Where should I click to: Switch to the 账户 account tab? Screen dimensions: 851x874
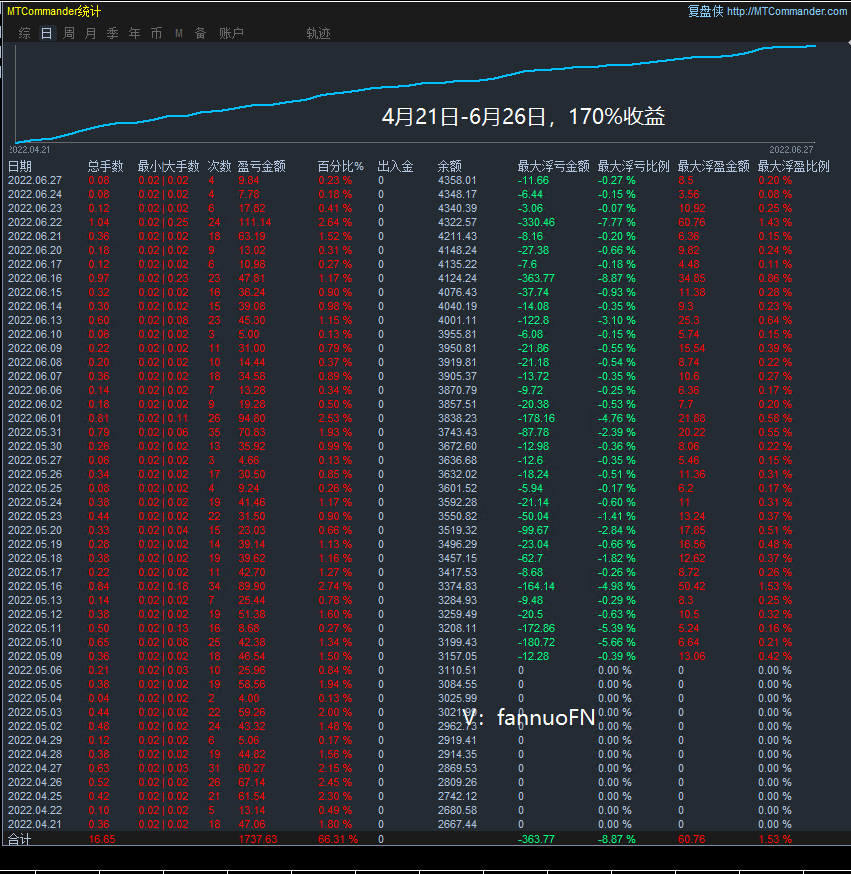(231, 33)
